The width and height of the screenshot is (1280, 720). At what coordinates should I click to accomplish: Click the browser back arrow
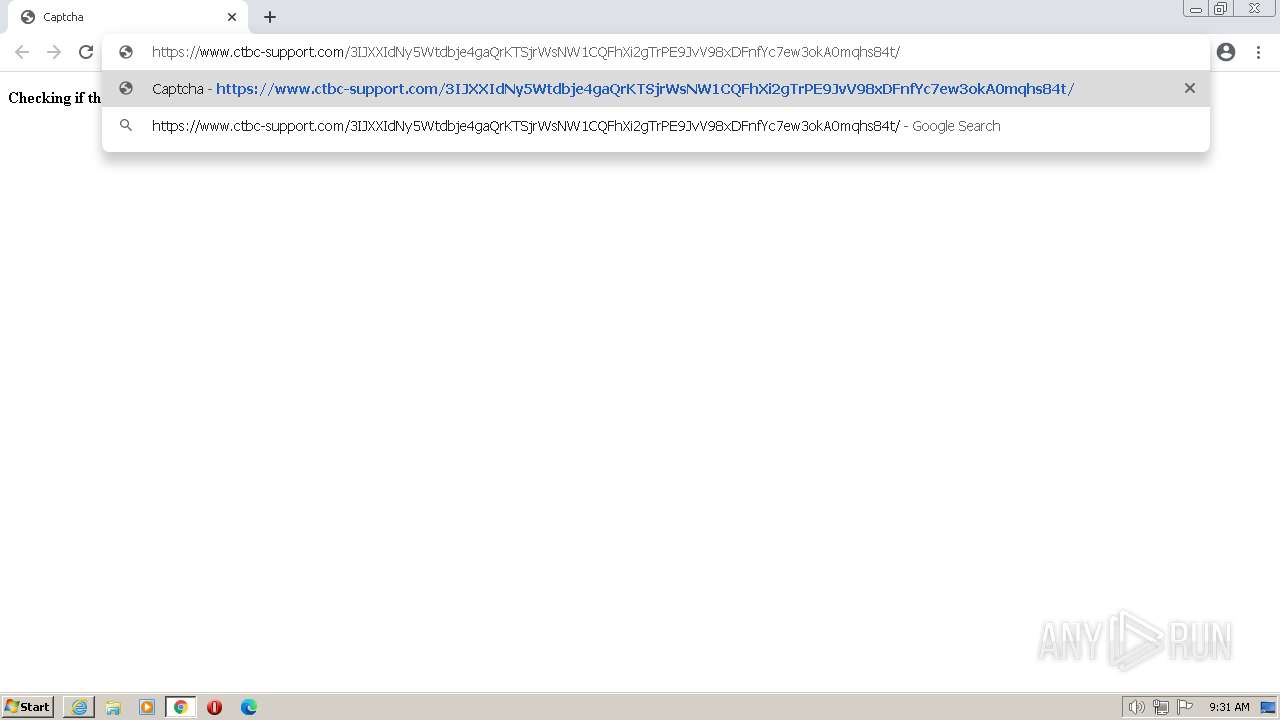22,52
